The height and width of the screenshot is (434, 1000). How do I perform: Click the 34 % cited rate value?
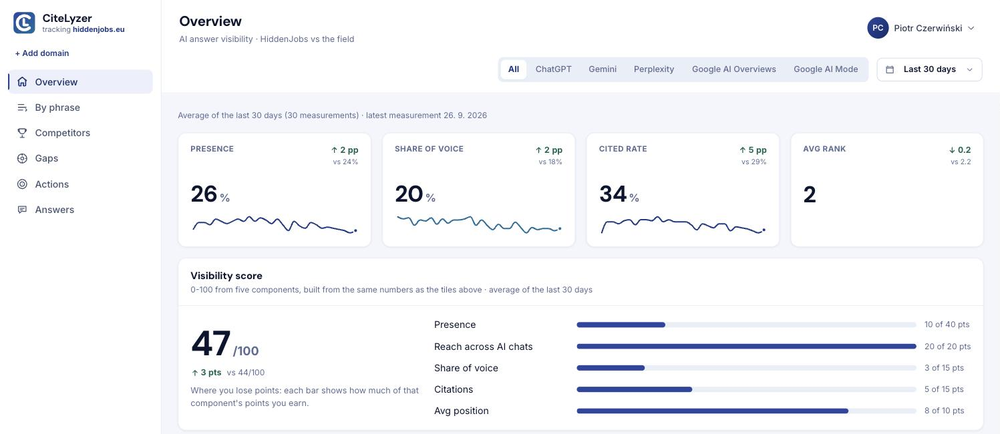619,194
